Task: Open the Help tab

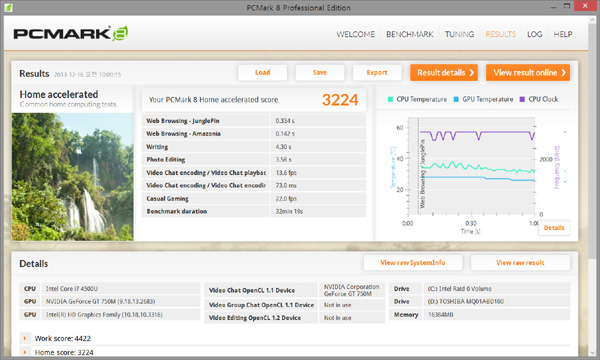Action: coord(563,34)
